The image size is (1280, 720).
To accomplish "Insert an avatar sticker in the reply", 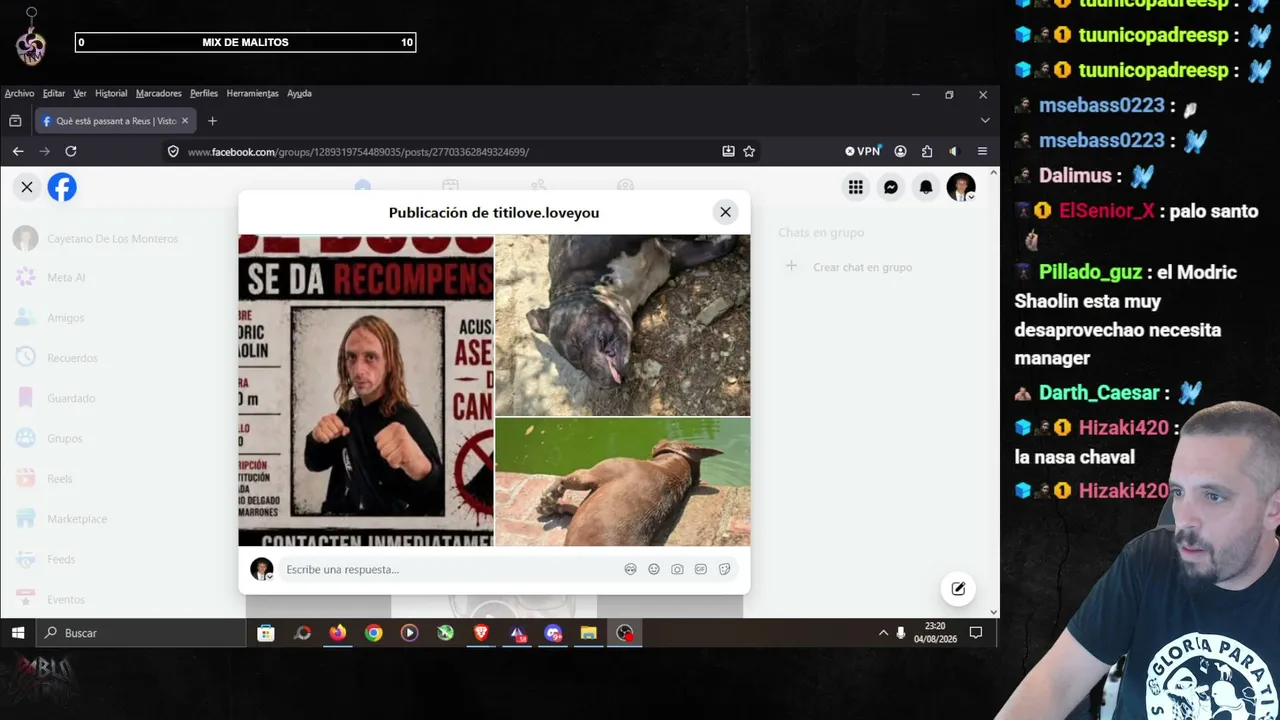I will [630, 569].
